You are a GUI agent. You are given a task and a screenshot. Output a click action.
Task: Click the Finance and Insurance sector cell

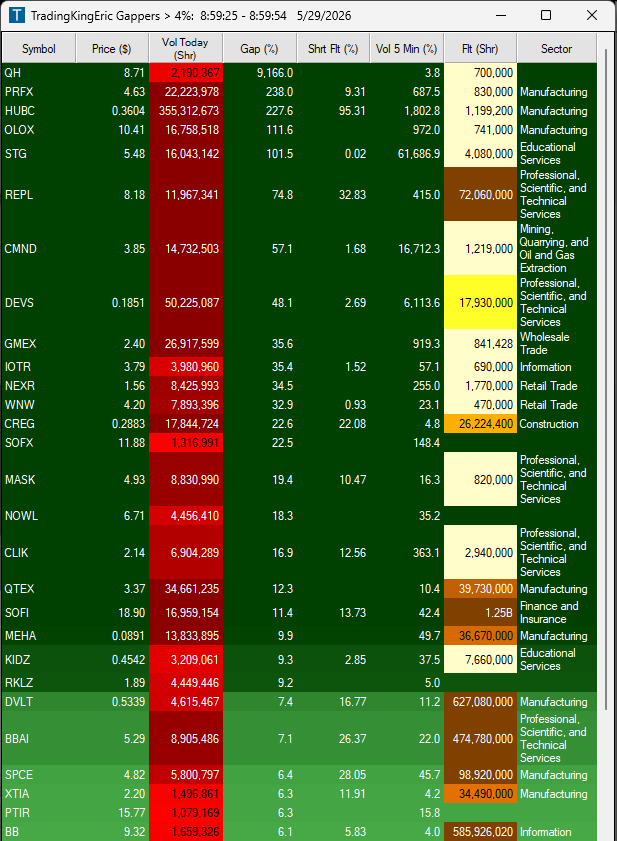[x=556, y=613]
